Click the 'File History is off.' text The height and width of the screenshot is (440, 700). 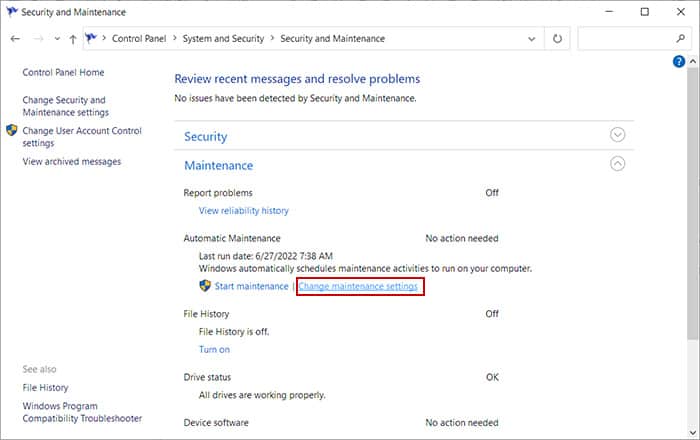click(234, 332)
